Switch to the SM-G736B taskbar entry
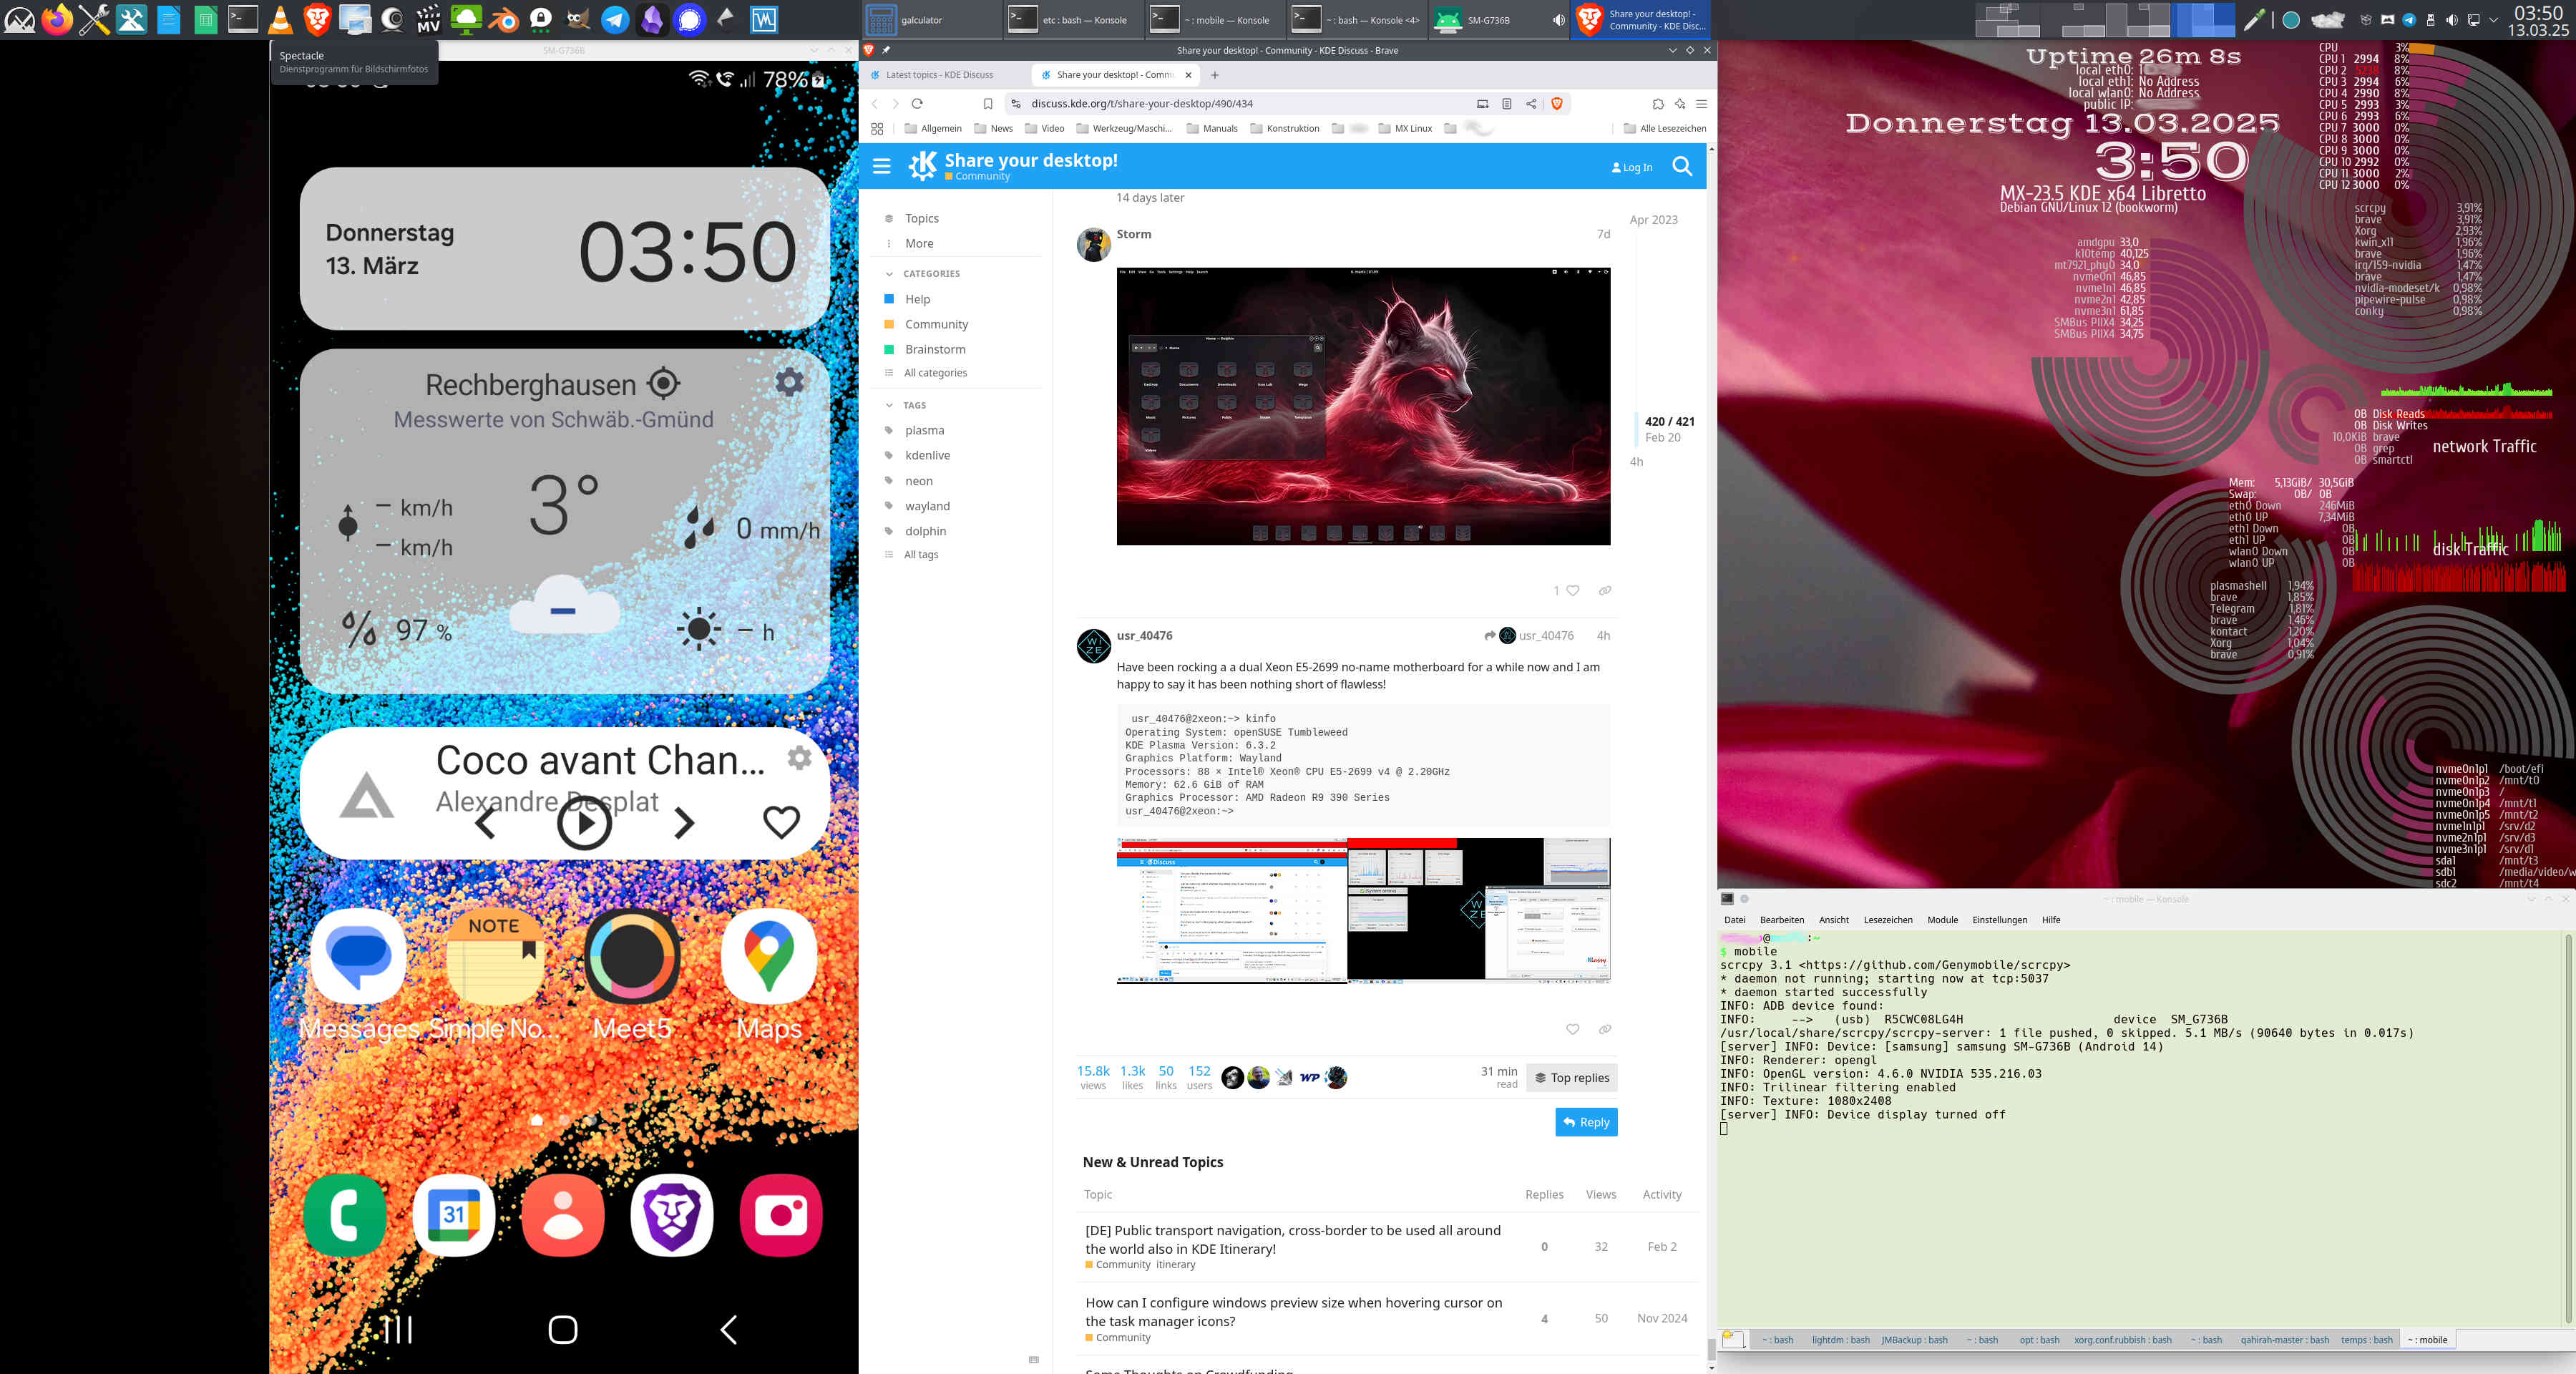 pyautogui.click(x=1499, y=20)
